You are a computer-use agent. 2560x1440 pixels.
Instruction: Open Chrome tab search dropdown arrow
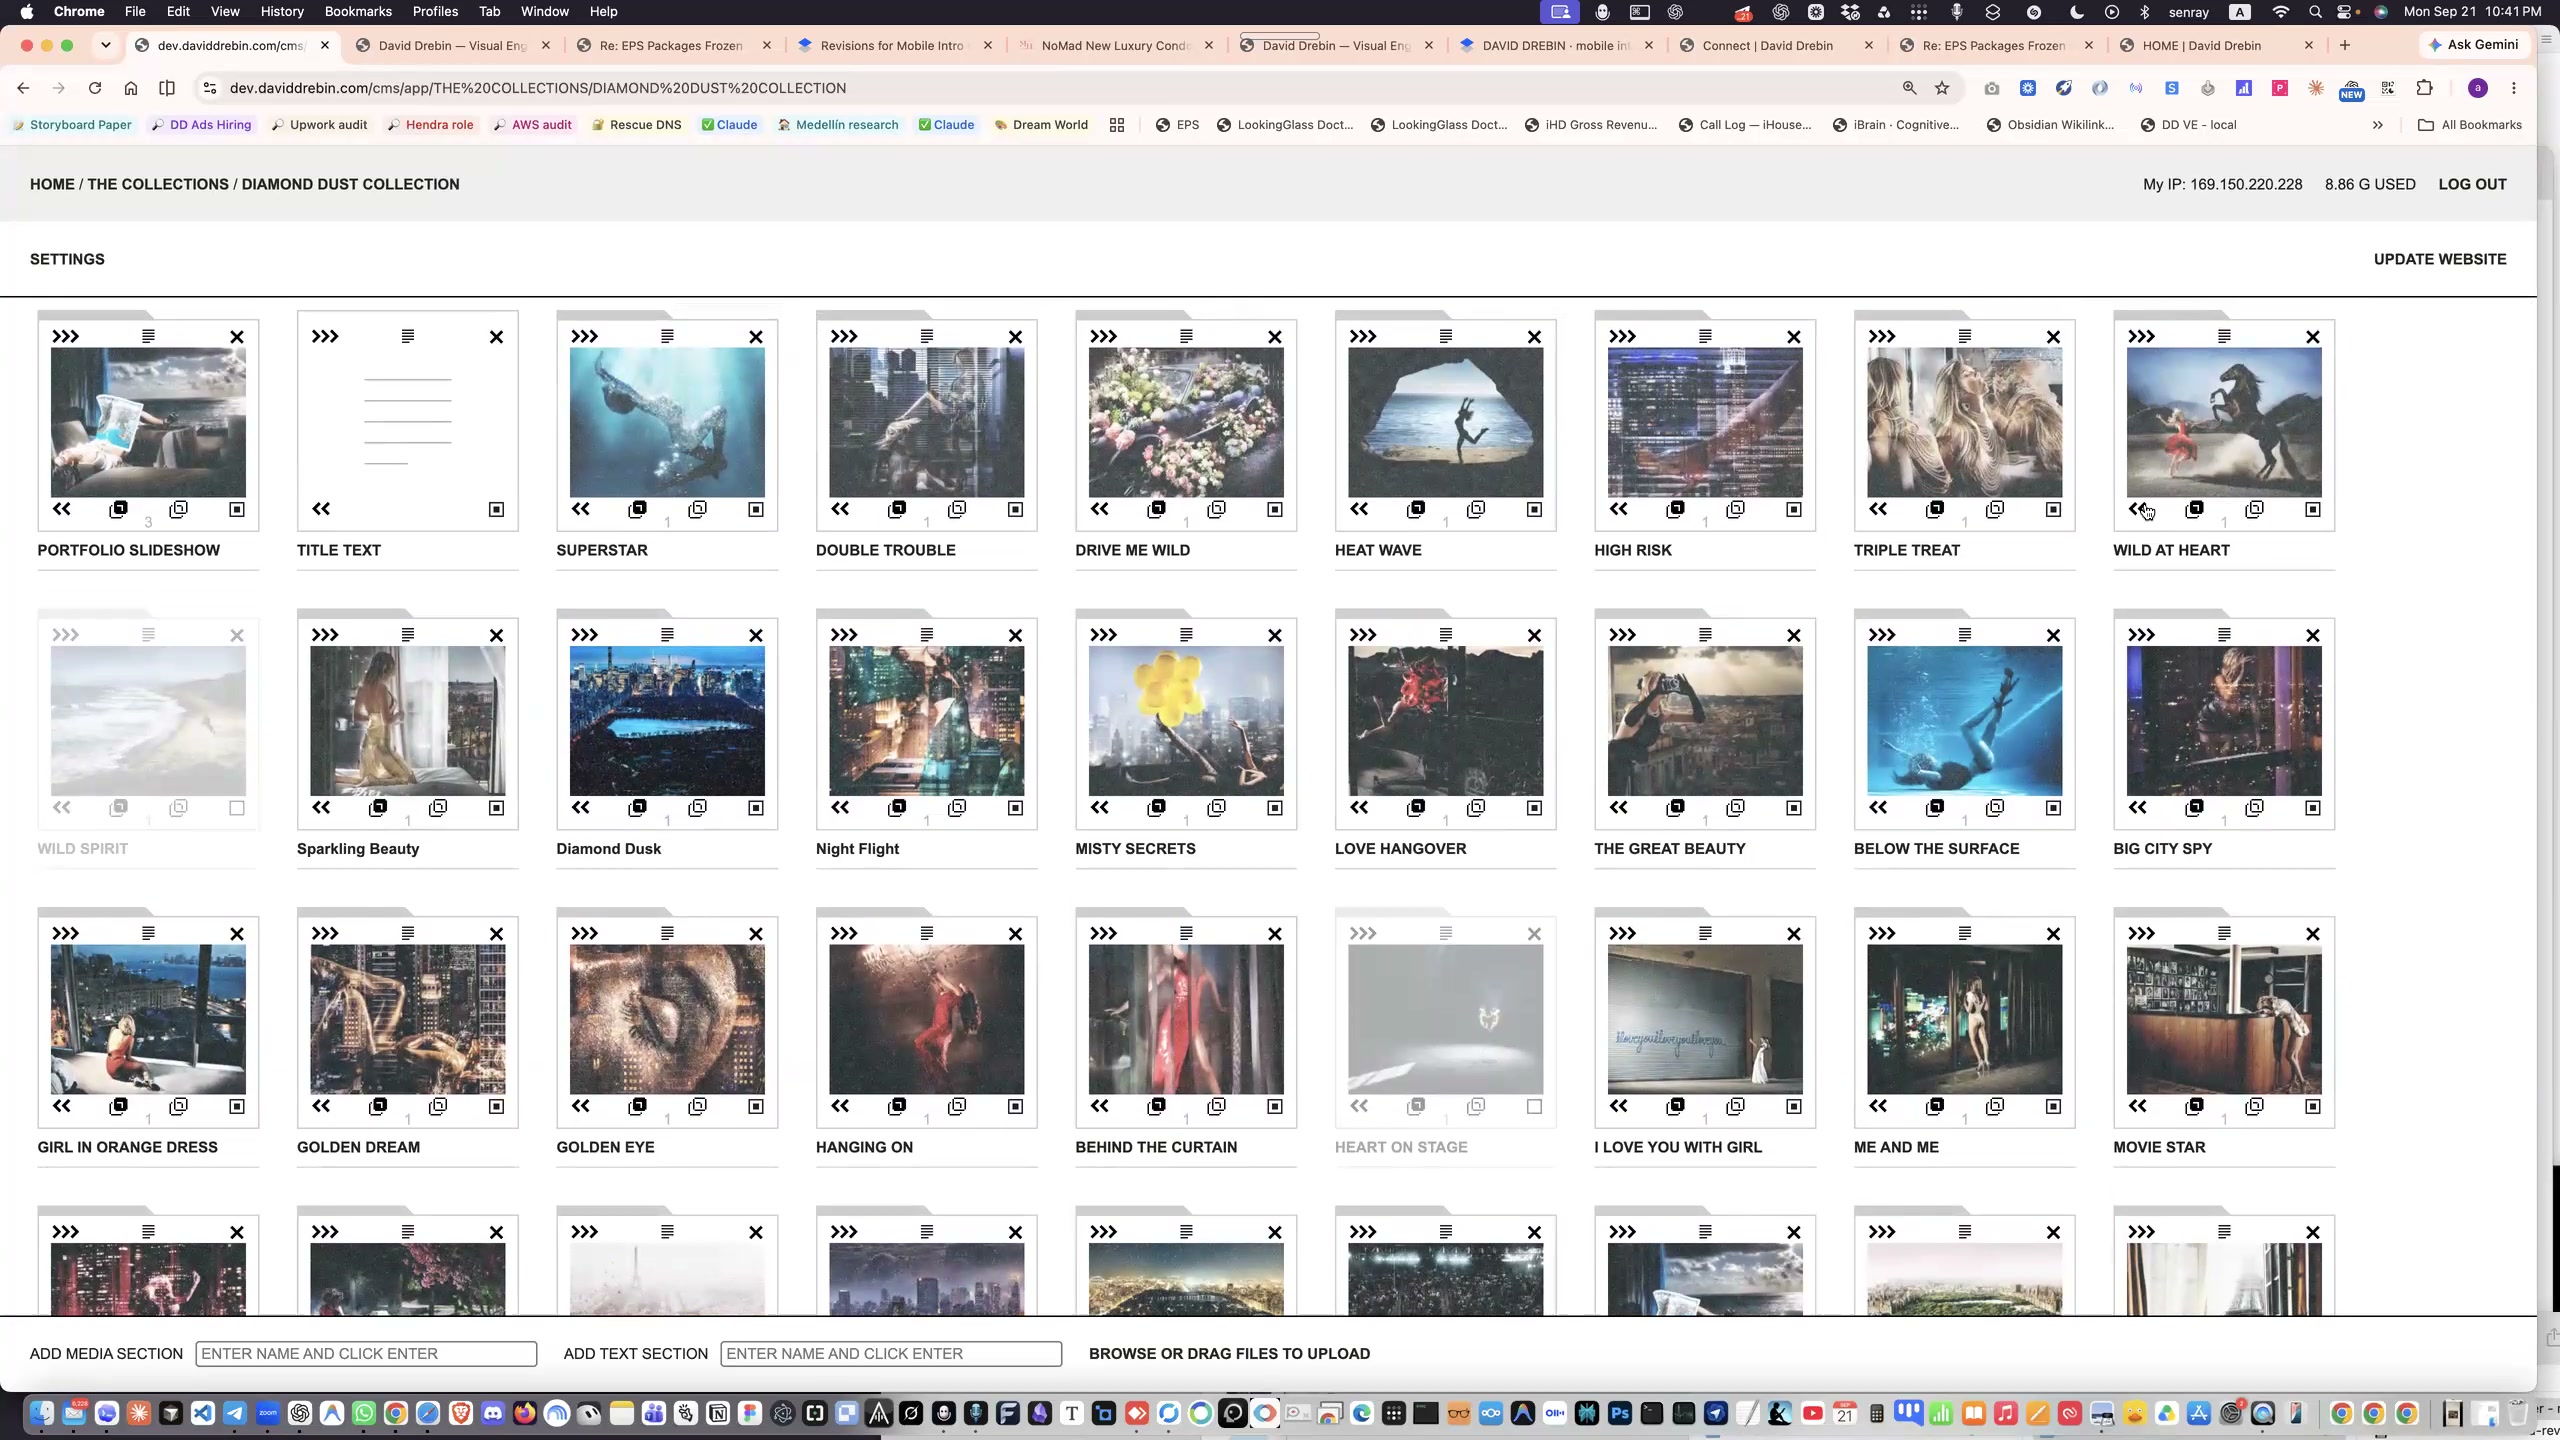(x=105, y=45)
